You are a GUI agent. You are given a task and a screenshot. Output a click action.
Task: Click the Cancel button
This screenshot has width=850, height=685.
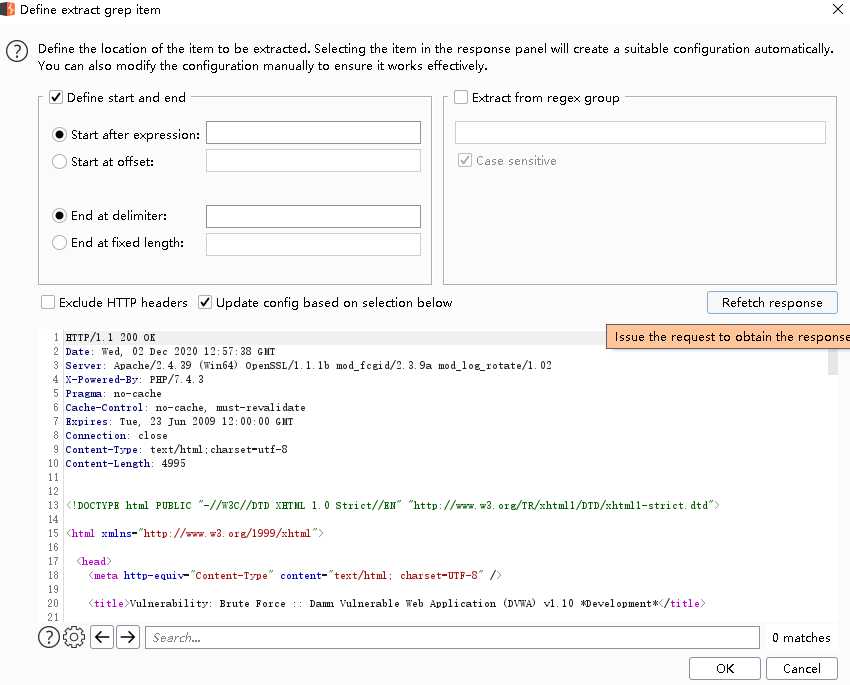(802, 669)
